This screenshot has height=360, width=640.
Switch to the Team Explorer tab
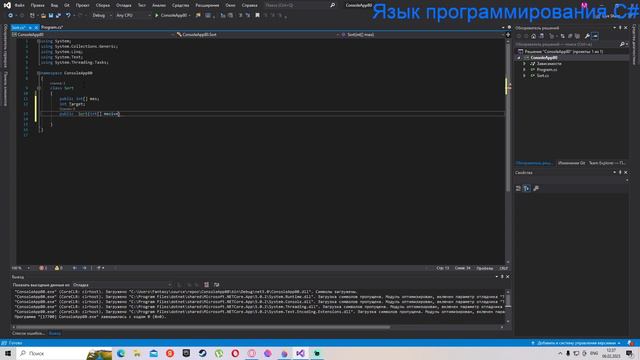click(607, 163)
